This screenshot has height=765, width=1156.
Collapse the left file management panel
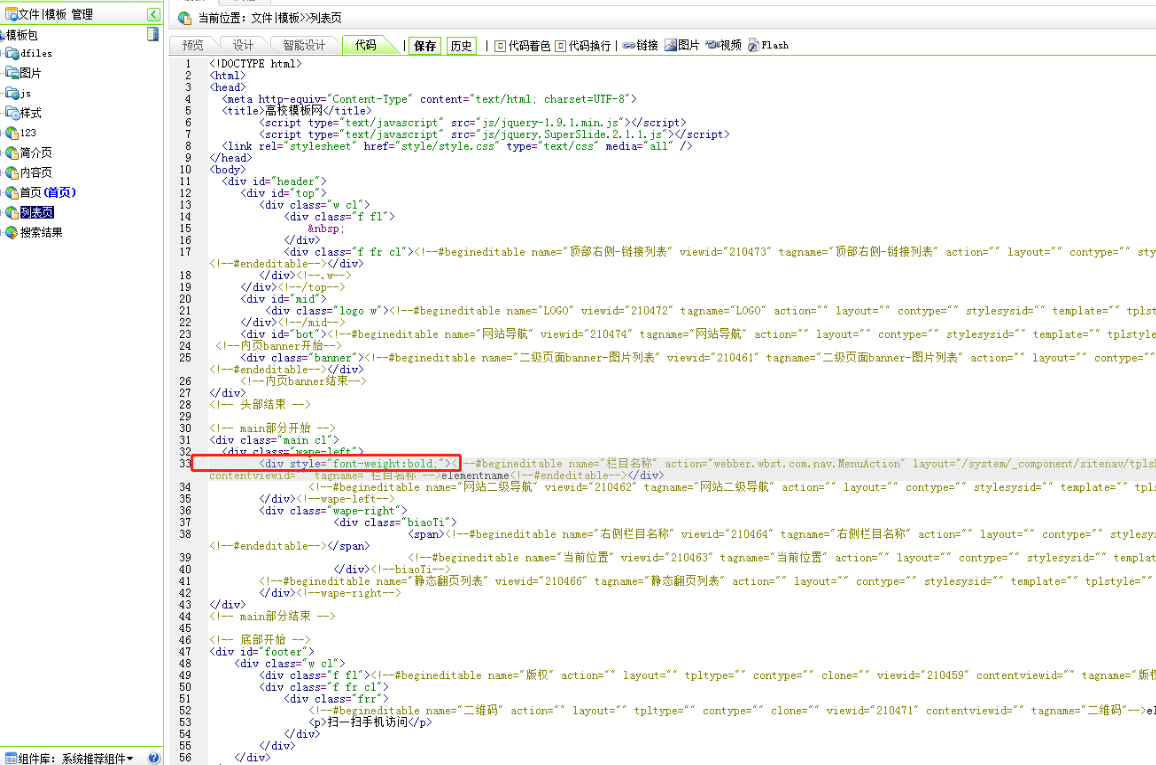[x=153, y=14]
